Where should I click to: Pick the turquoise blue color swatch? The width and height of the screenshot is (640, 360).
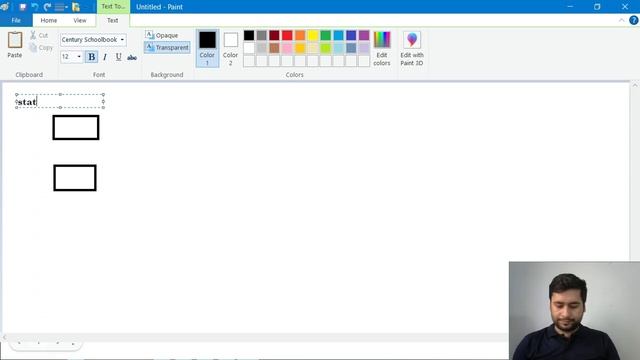pos(338,36)
